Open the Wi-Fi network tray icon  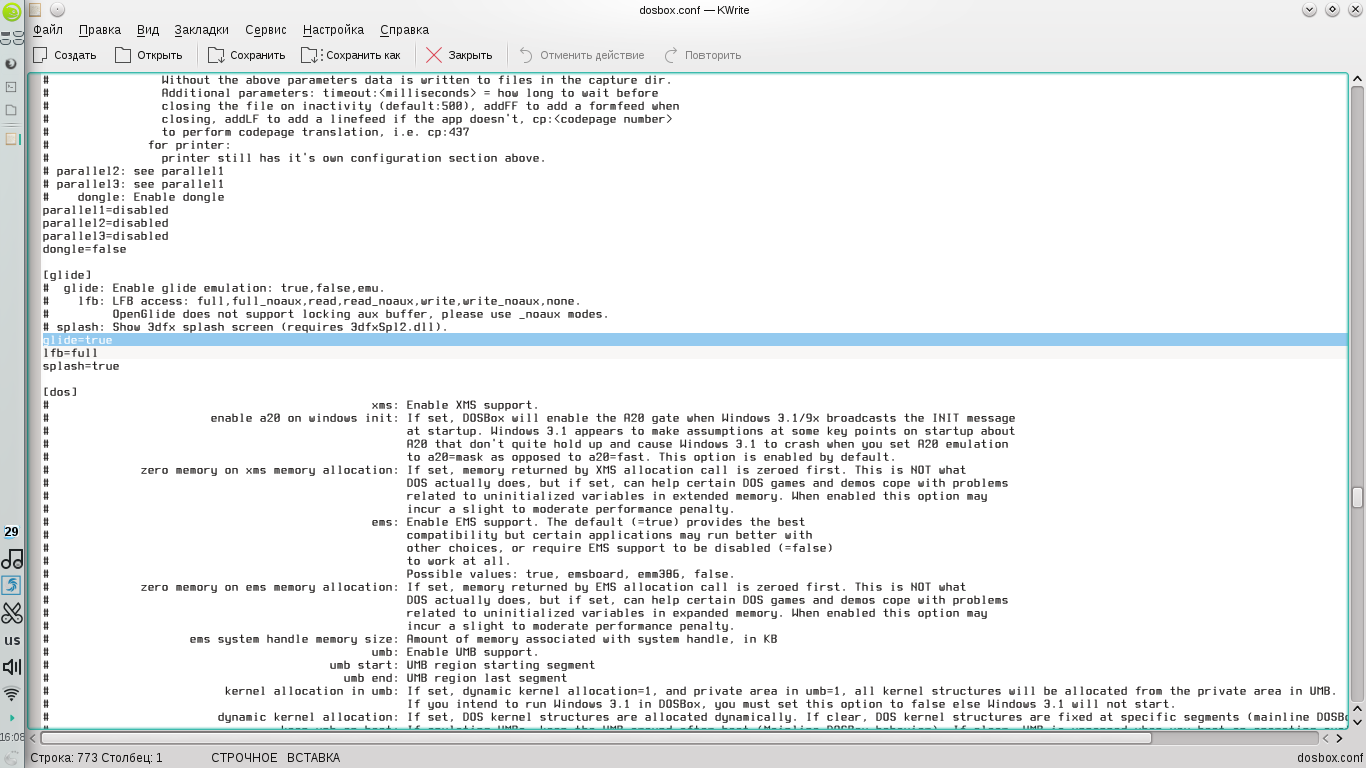(12, 694)
